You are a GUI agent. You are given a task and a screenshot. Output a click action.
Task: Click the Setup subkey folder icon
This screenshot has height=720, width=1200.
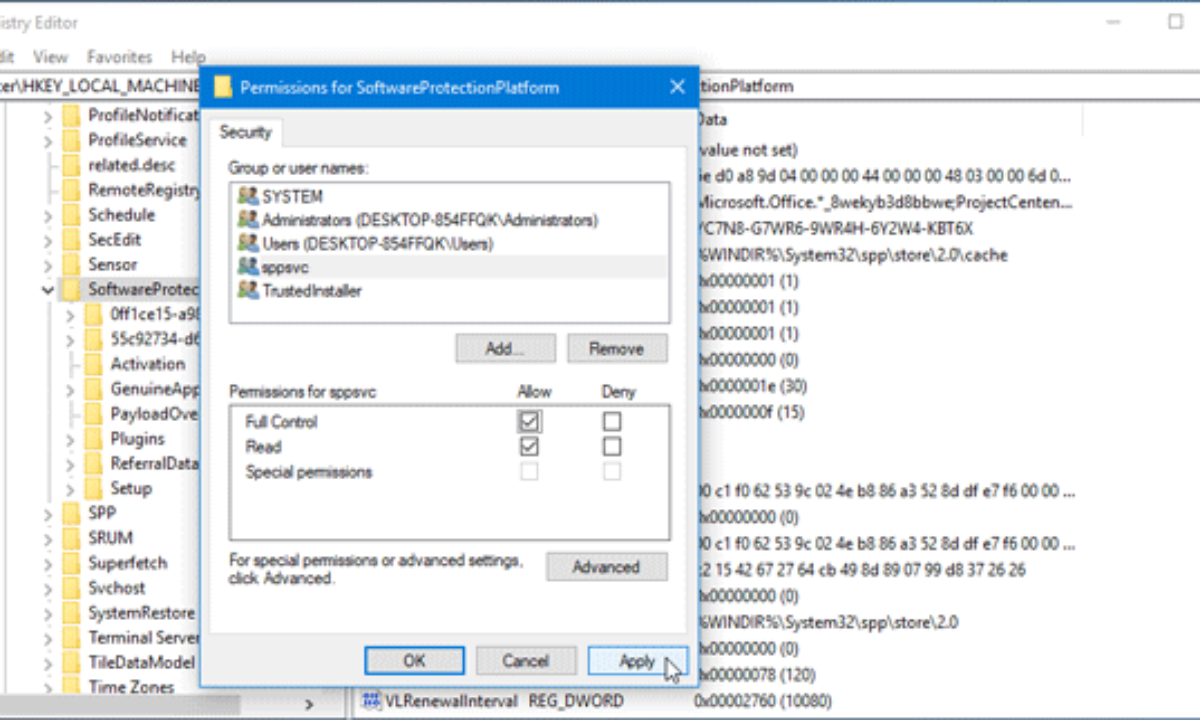93,489
